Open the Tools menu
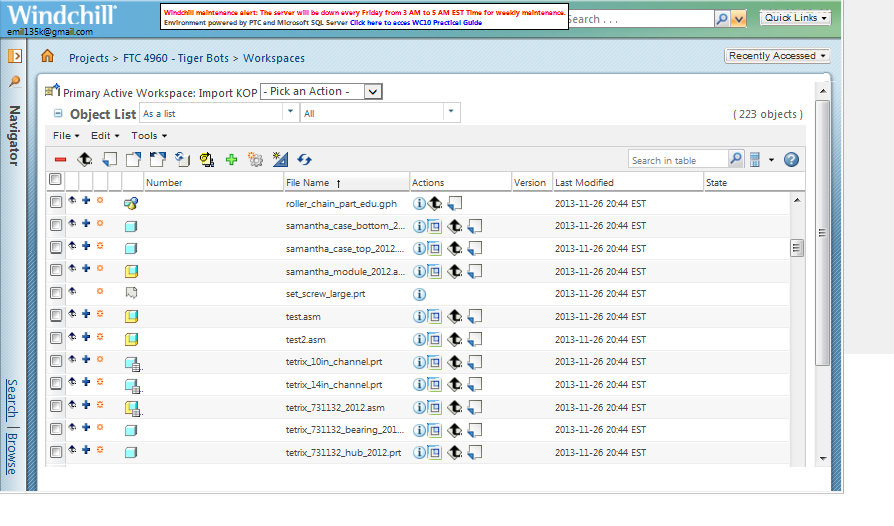The height and width of the screenshot is (526, 894). pos(149,136)
